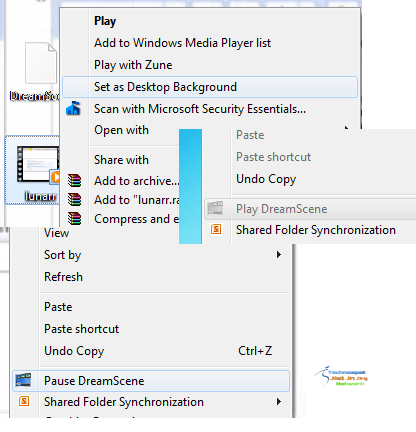The image size is (416, 432).
Task: Select the enabled Paste below Refresh
Action: point(58,307)
